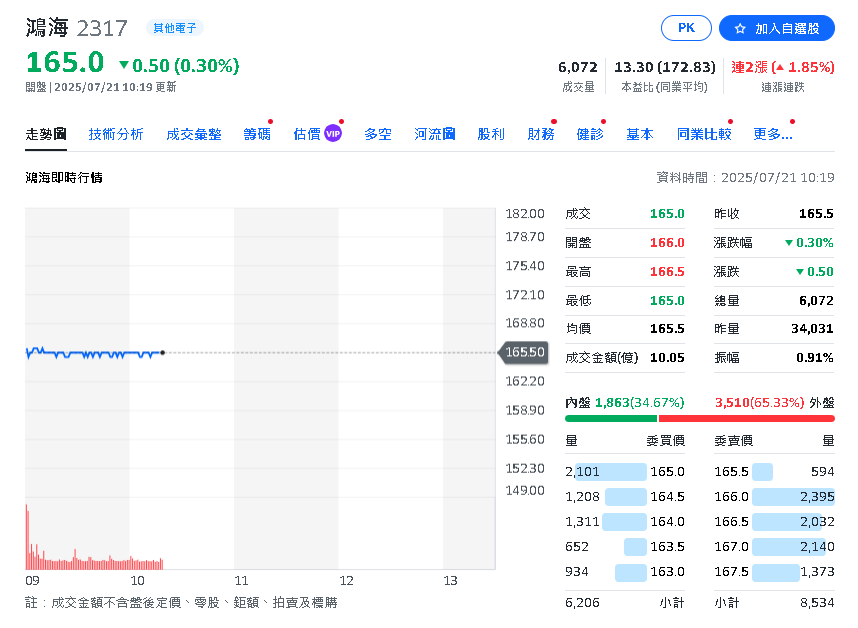Click the 166.0 ask price
This screenshot has width=858, height=628.
732,497
